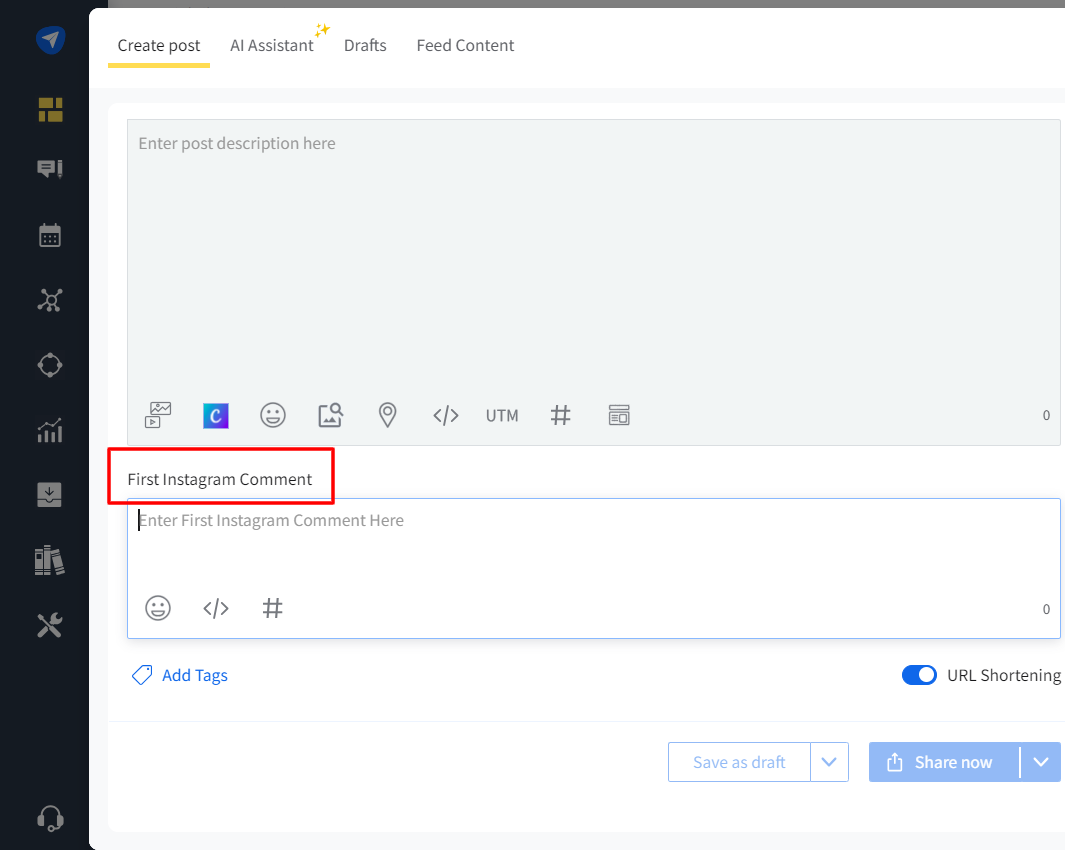This screenshot has height=850, width=1065.
Task: Open the headset support icon
Action: (x=50, y=818)
